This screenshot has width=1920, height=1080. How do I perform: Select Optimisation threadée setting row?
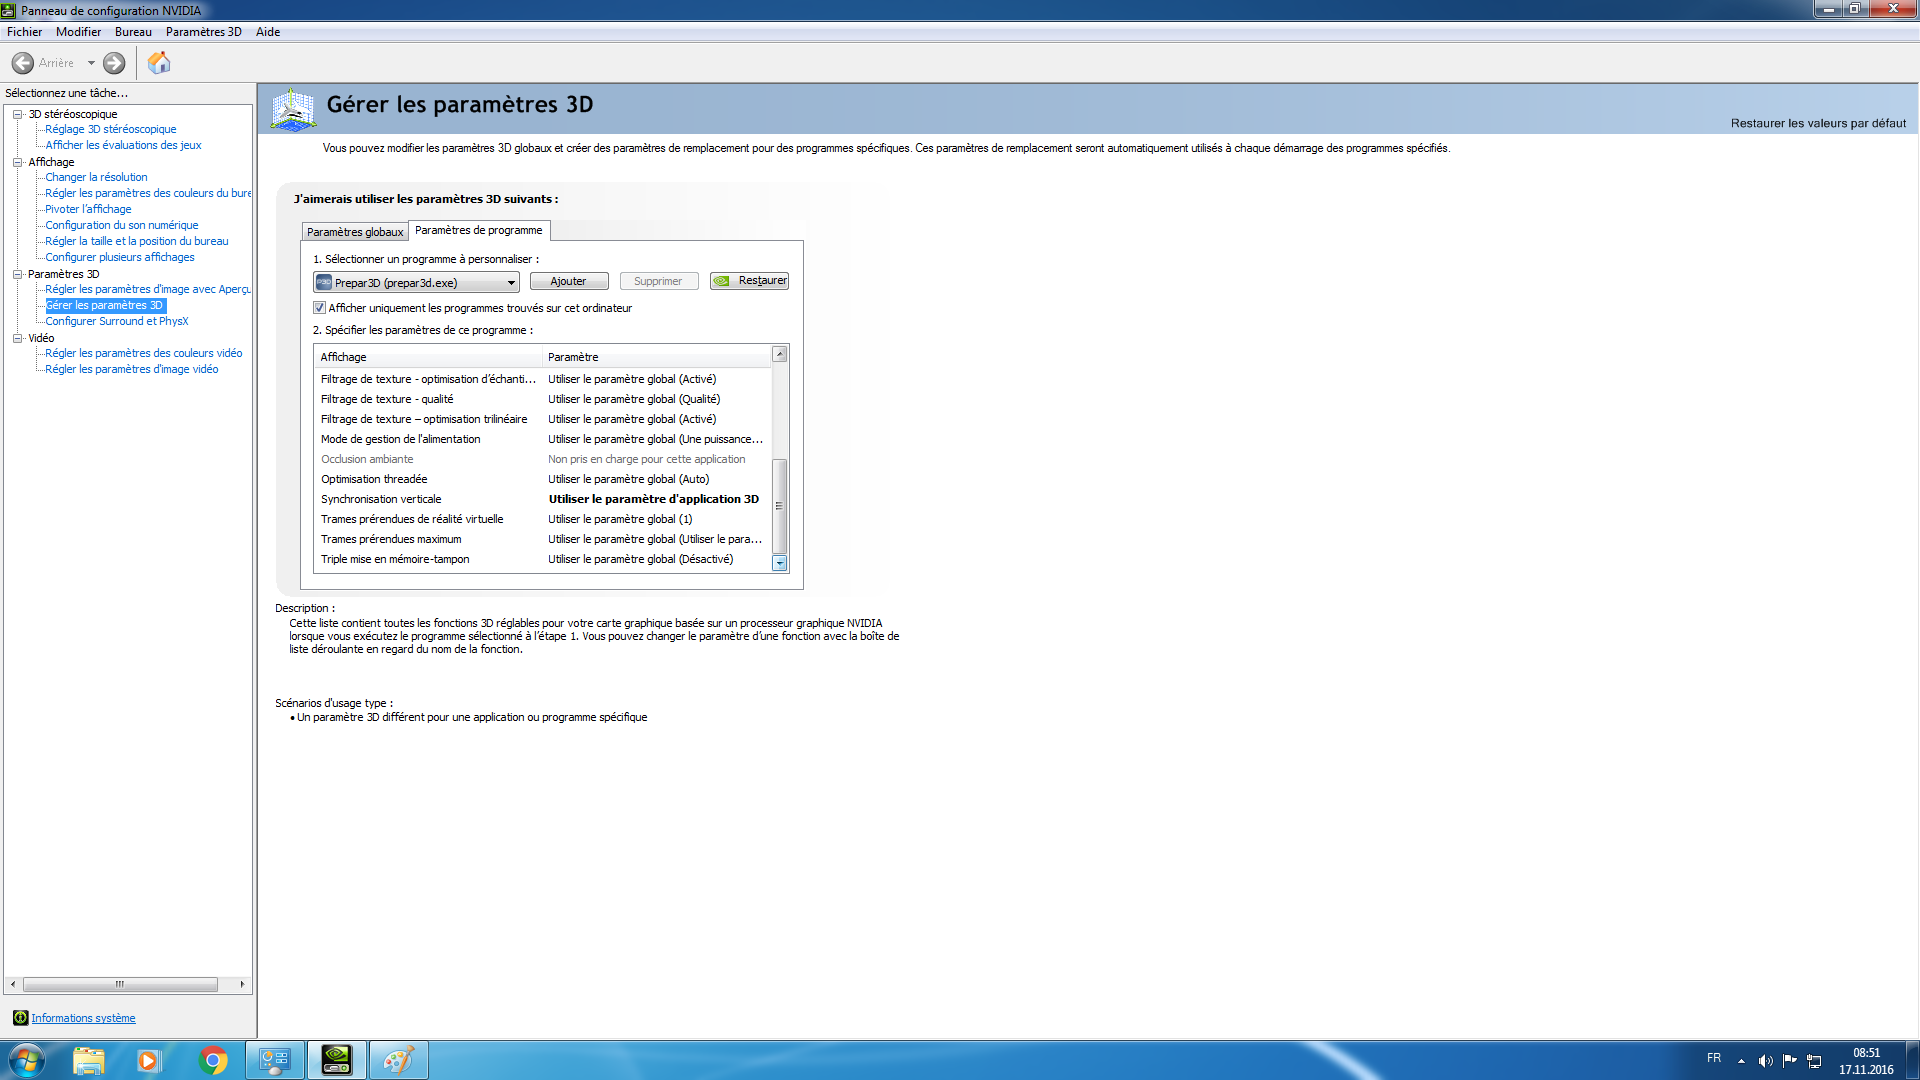point(542,479)
